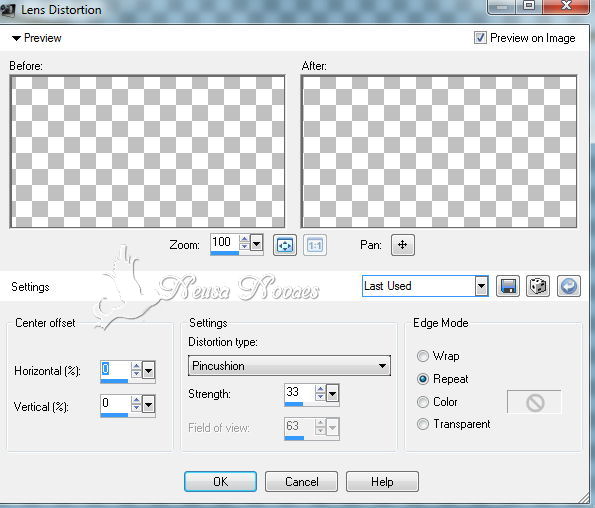Open the slider dropdown beside the Strength value
595x508 pixels.
tap(332, 393)
